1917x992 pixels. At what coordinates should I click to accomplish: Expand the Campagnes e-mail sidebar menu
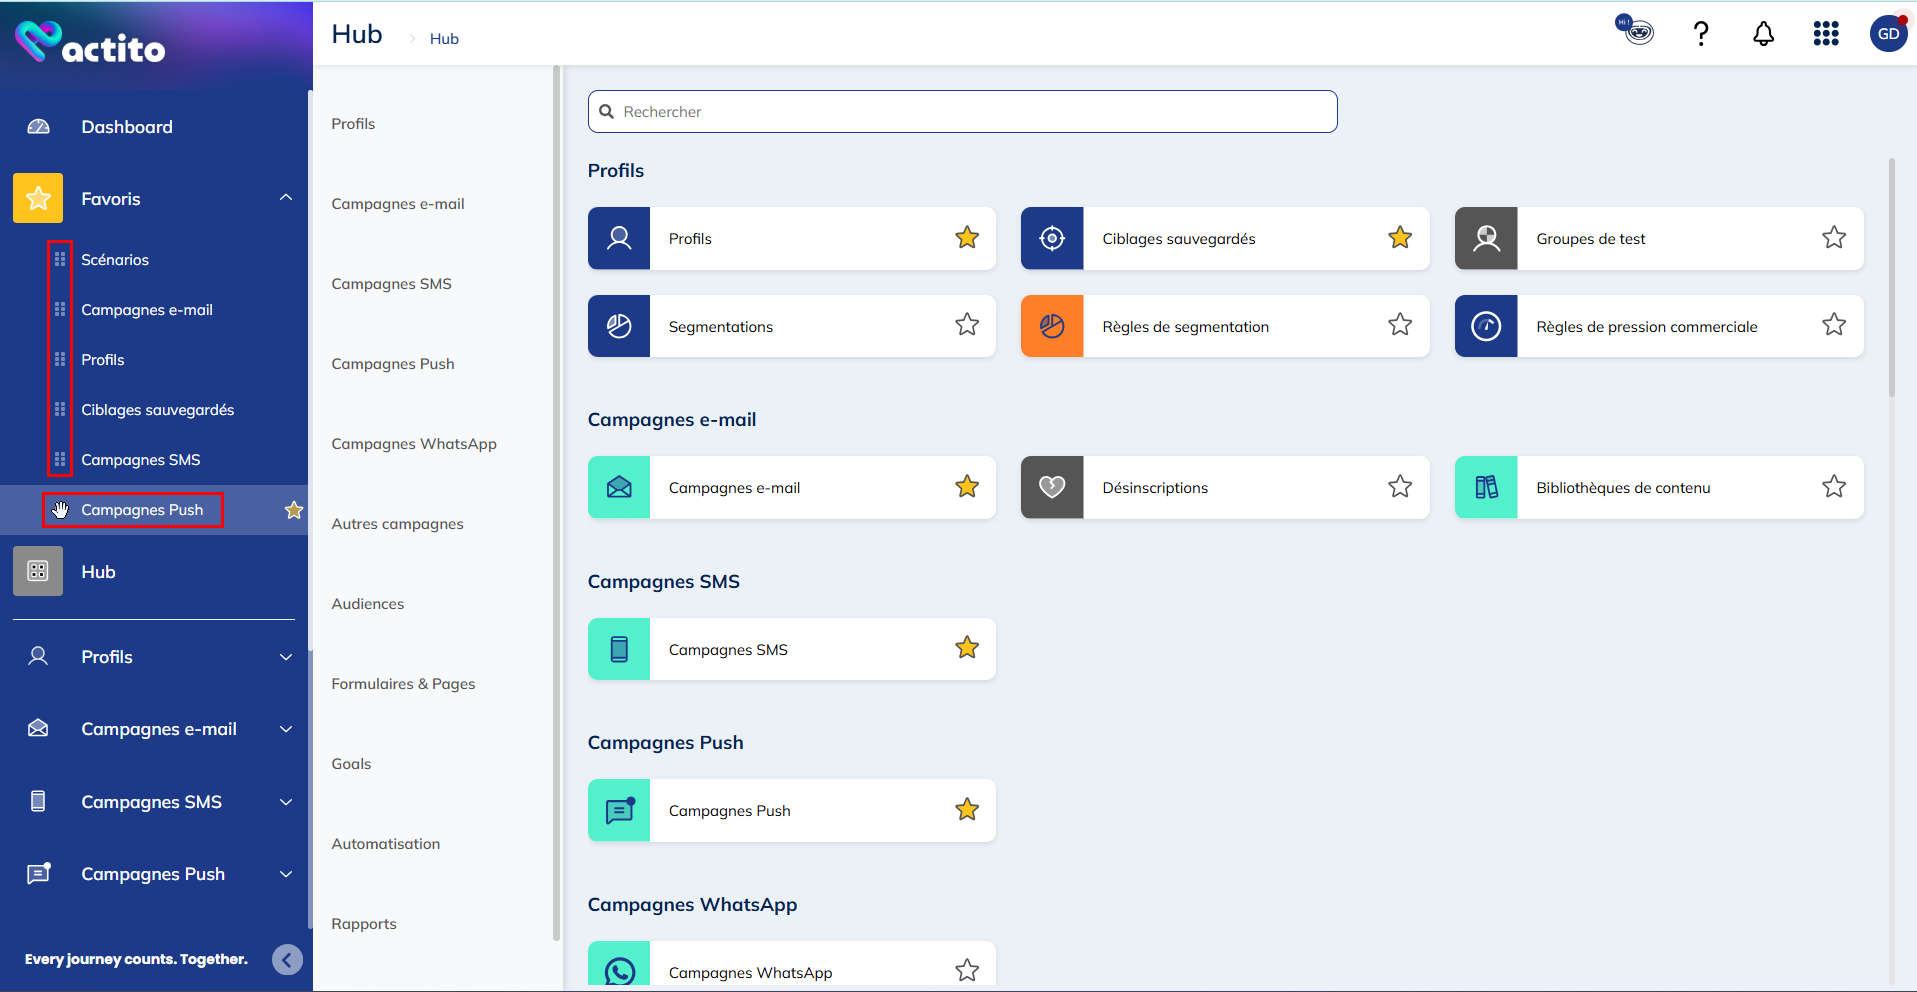(286, 729)
